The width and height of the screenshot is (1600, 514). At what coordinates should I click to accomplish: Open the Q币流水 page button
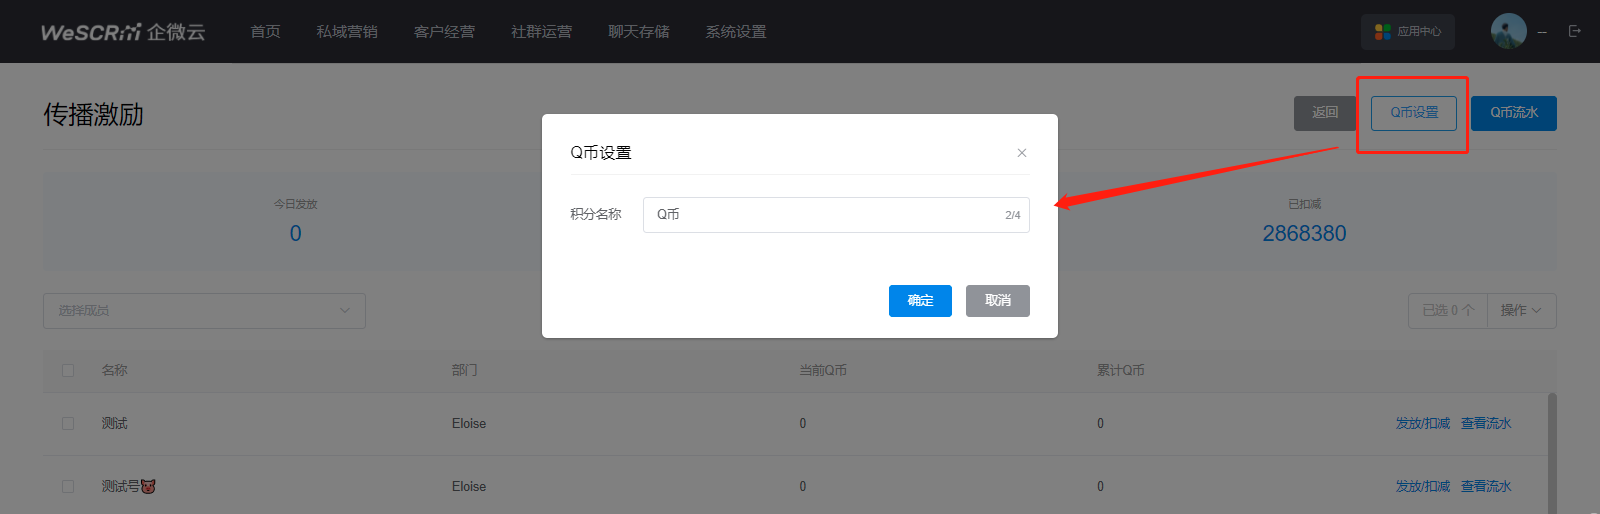point(1513,113)
